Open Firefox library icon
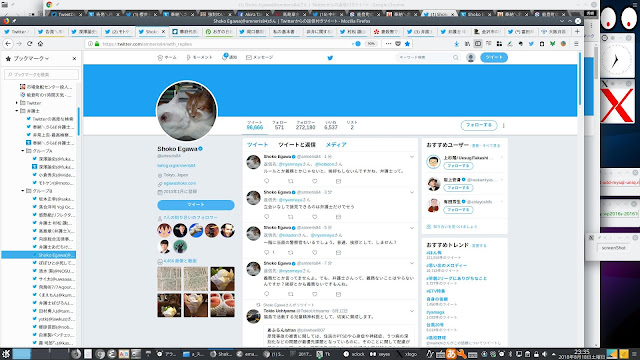The height and width of the screenshot is (360, 640). (467, 44)
